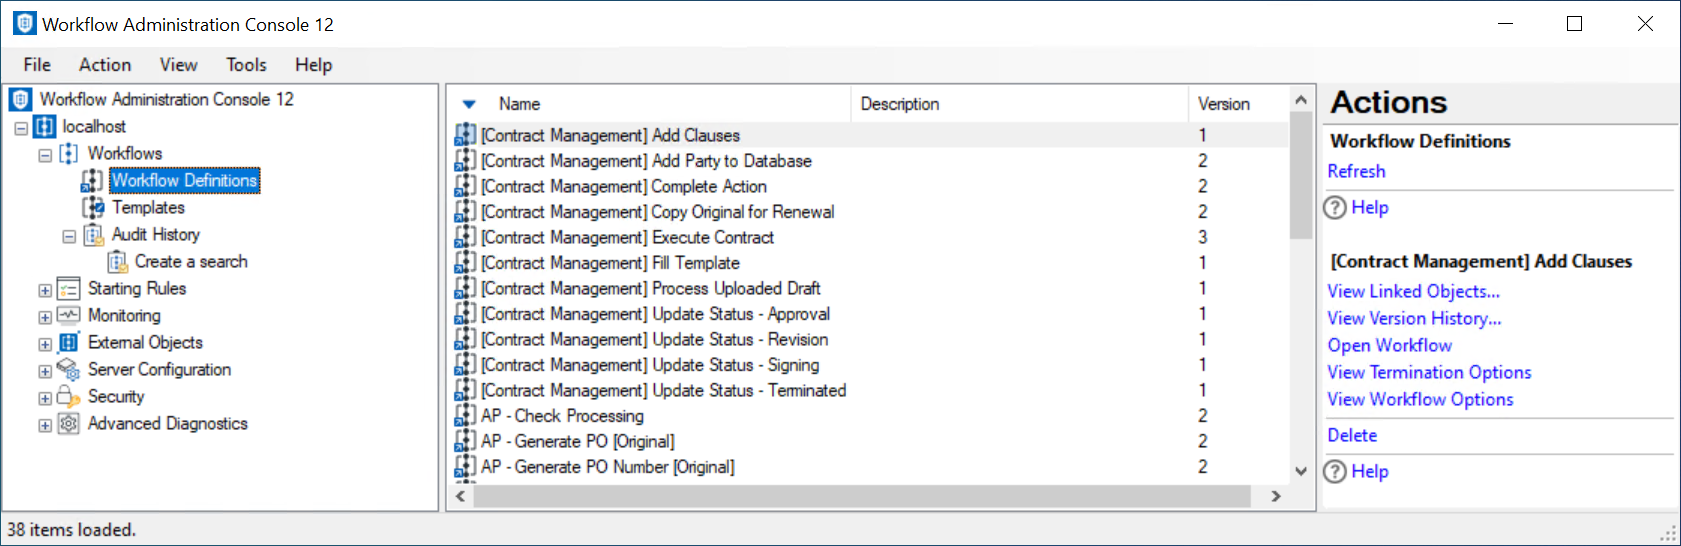Open the Tools menu
The width and height of the screenshot is (1681, 546).
(x=246, y=65)
